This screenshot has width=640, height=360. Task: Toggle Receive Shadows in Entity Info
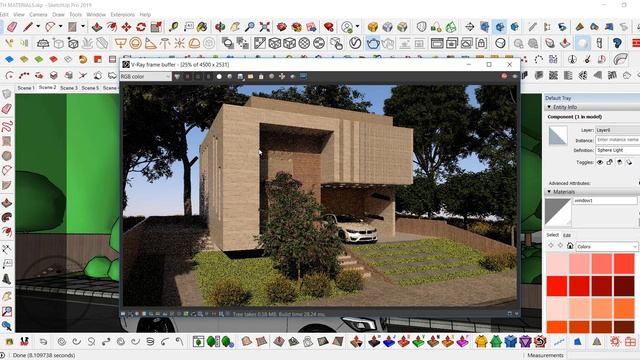coord(620,162)
